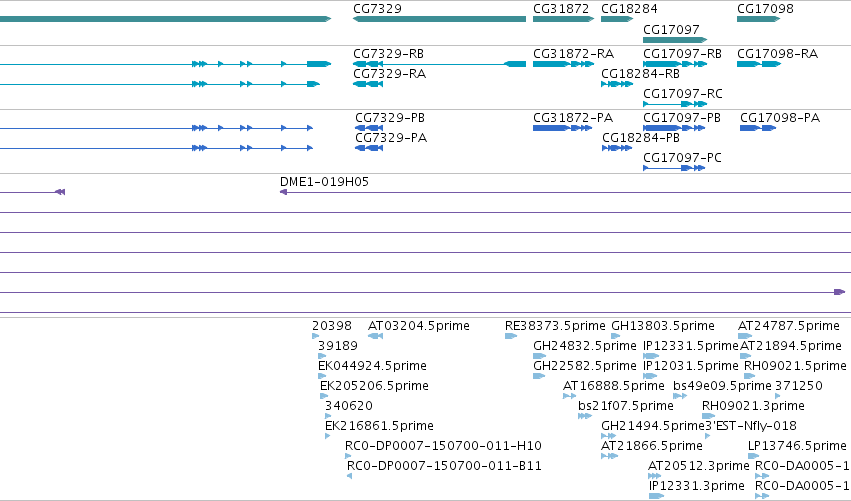Select EST GH22582.5prime
Viewport: 851px width, 501px height.
coord(539,376)
